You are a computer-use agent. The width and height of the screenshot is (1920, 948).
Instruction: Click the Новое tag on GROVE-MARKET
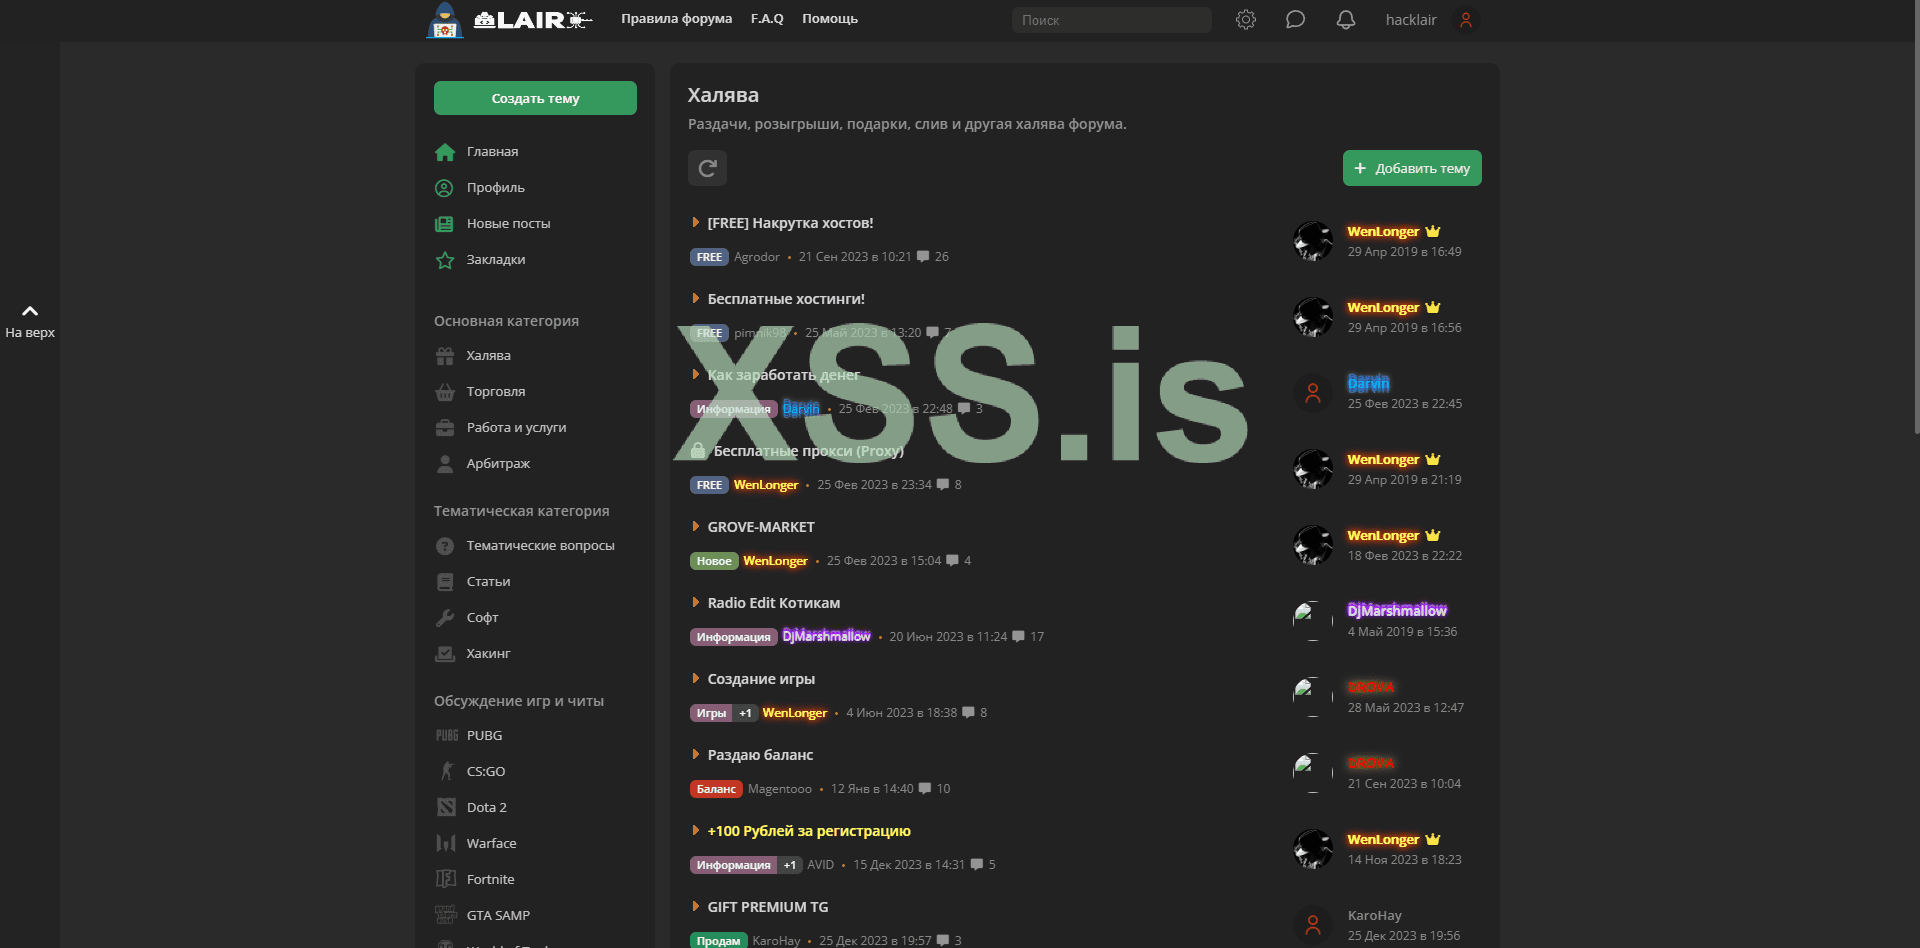pos(714,561)
